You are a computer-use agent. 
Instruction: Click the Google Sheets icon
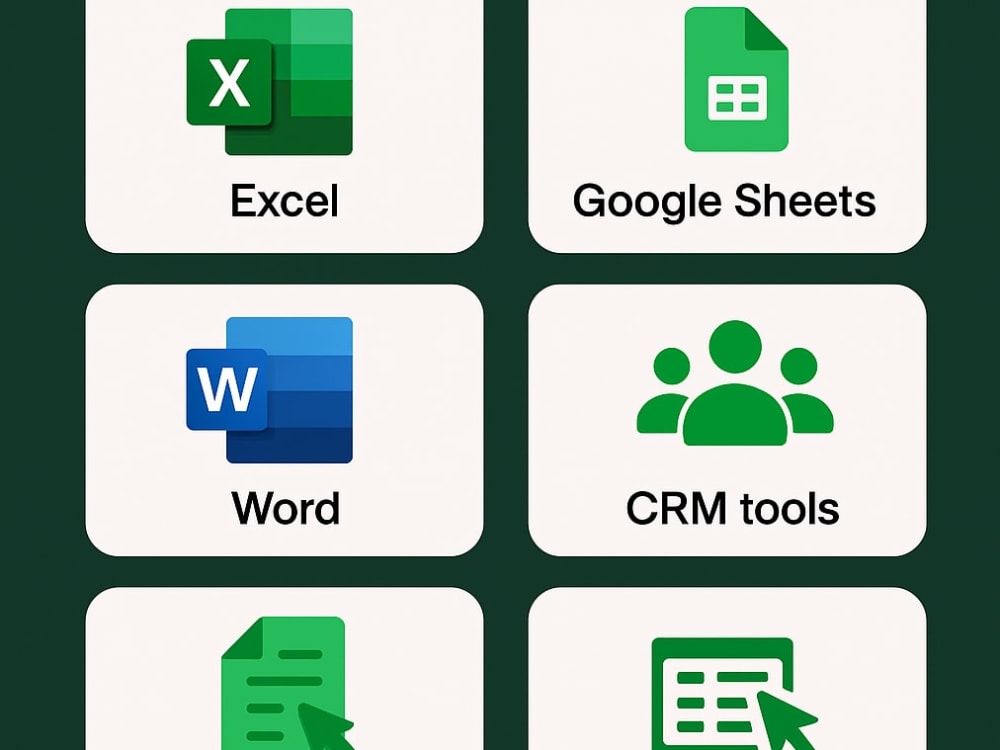click(736, 80)
